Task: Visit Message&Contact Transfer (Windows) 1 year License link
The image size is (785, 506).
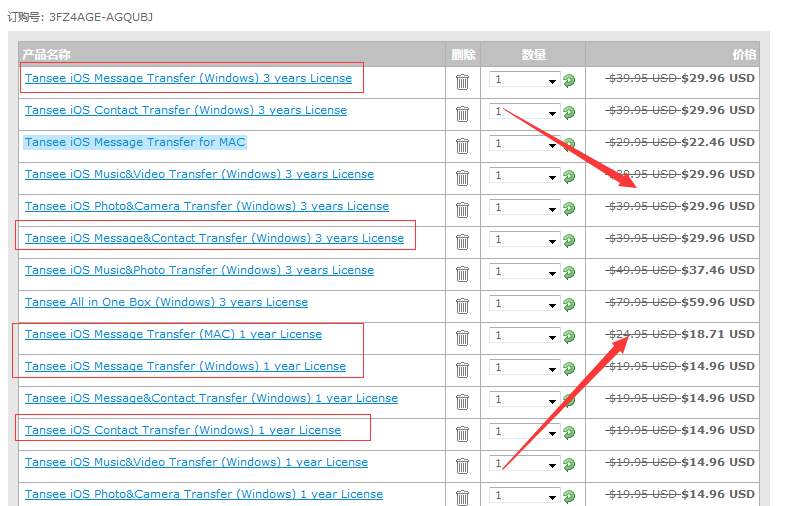Action: 211,398
